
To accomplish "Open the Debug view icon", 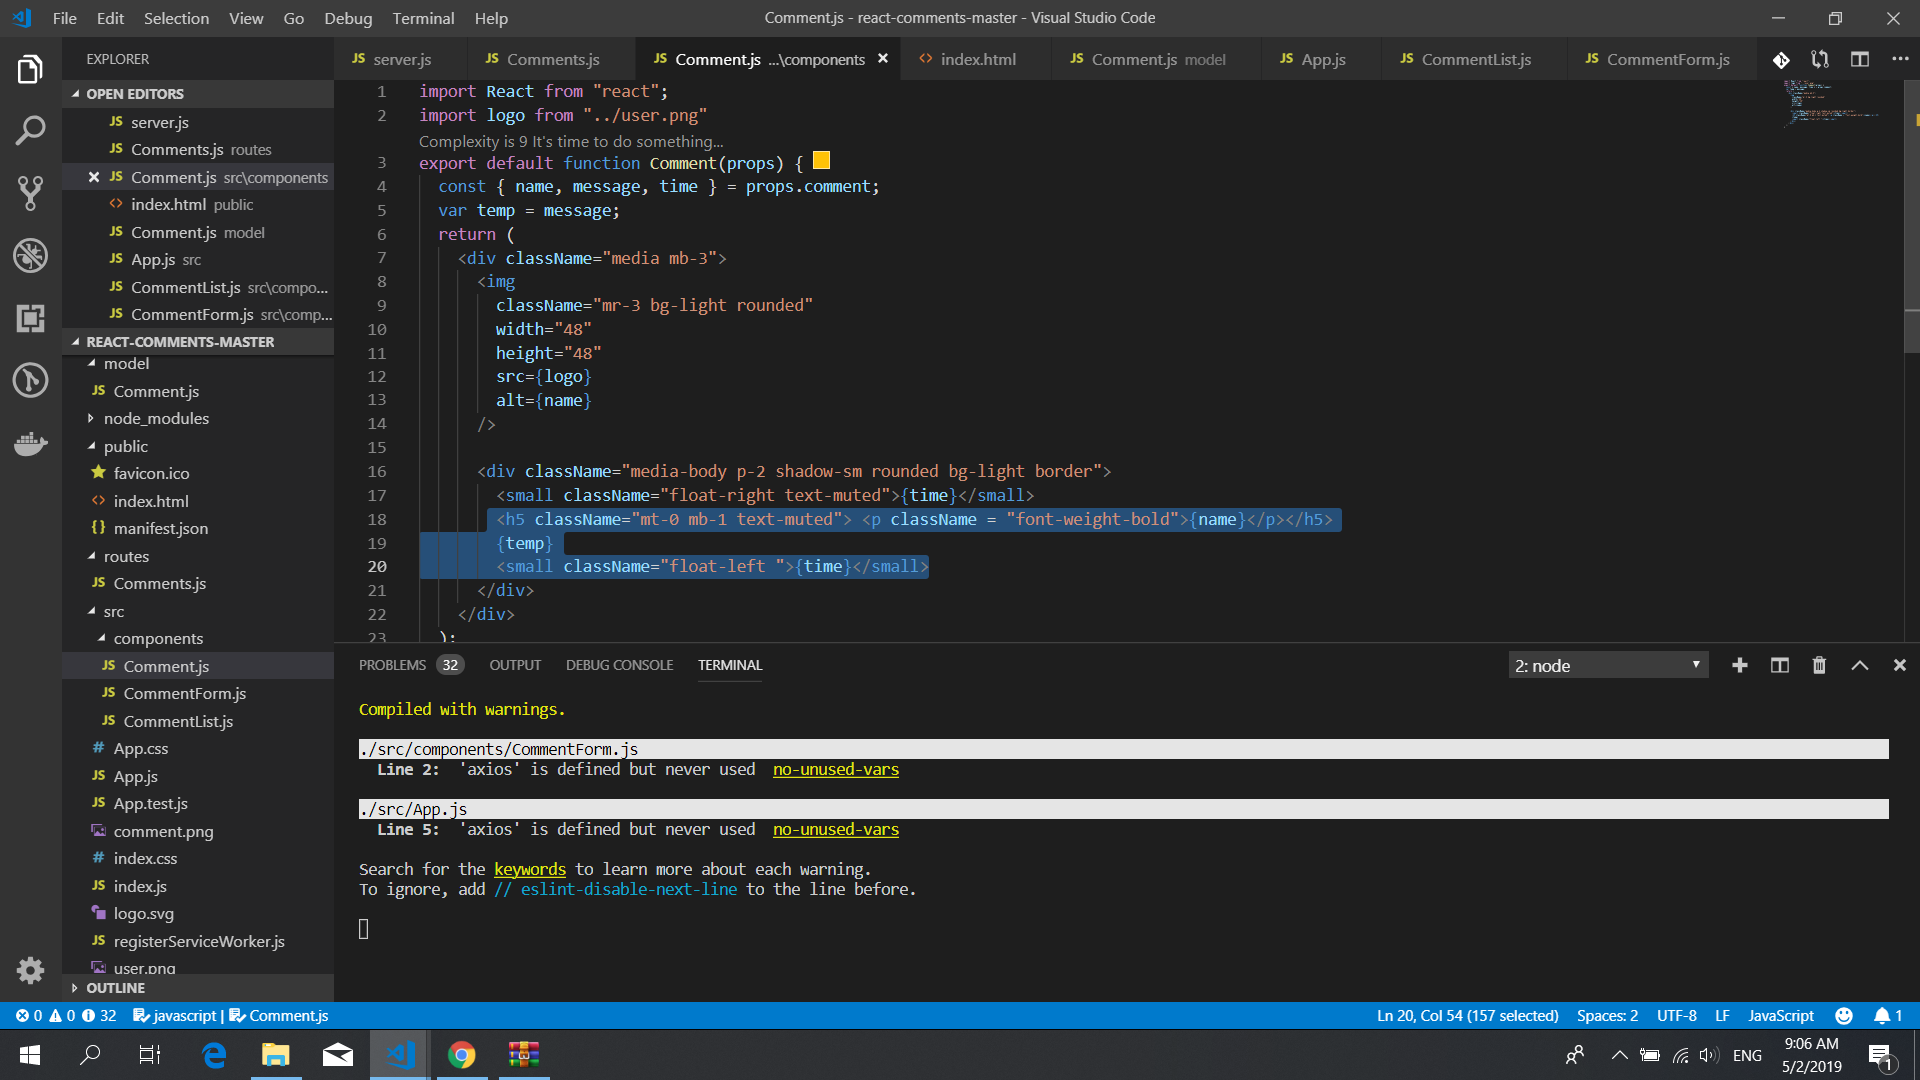I will pos(30,256).
